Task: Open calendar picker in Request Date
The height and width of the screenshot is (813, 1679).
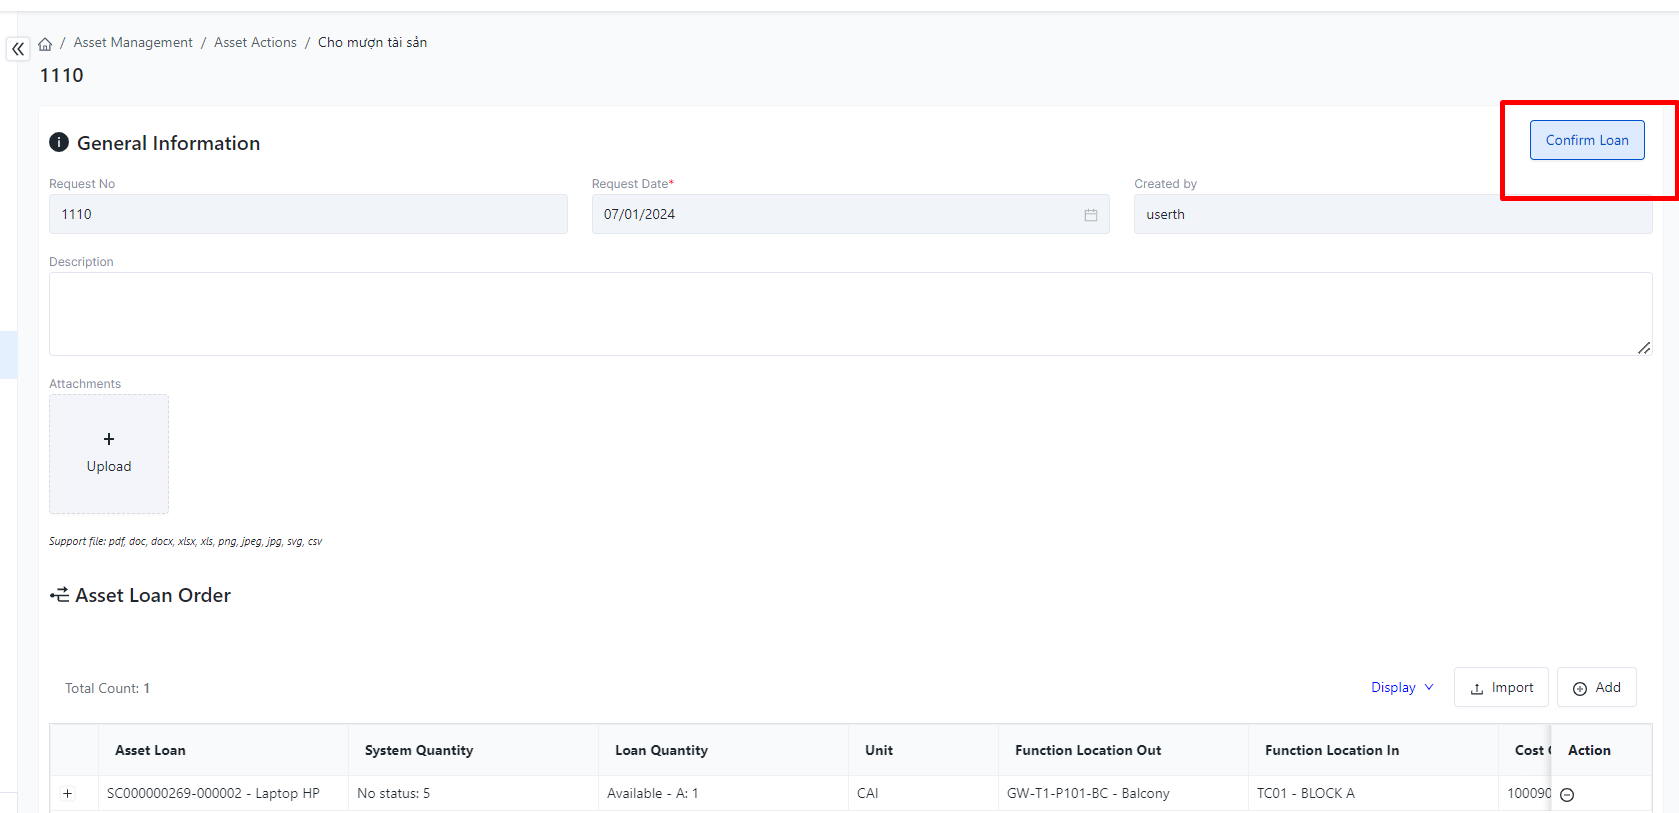Action: pyautogui.click(x=1090, y=215)
